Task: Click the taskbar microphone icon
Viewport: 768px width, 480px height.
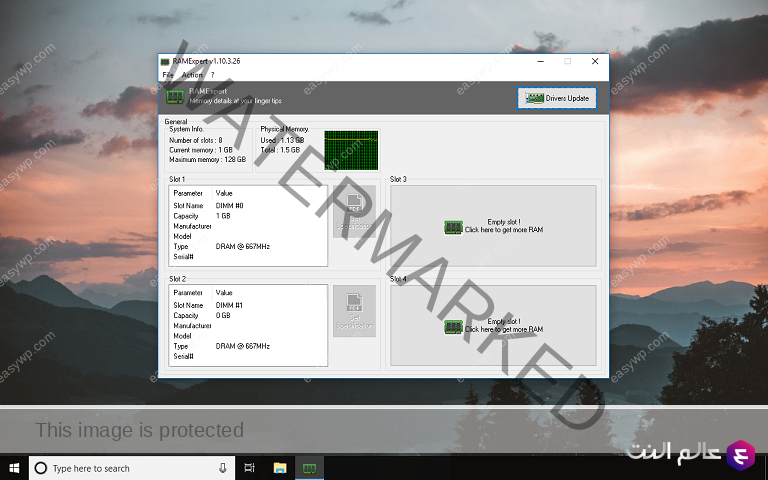Action: tap(222, 468)
